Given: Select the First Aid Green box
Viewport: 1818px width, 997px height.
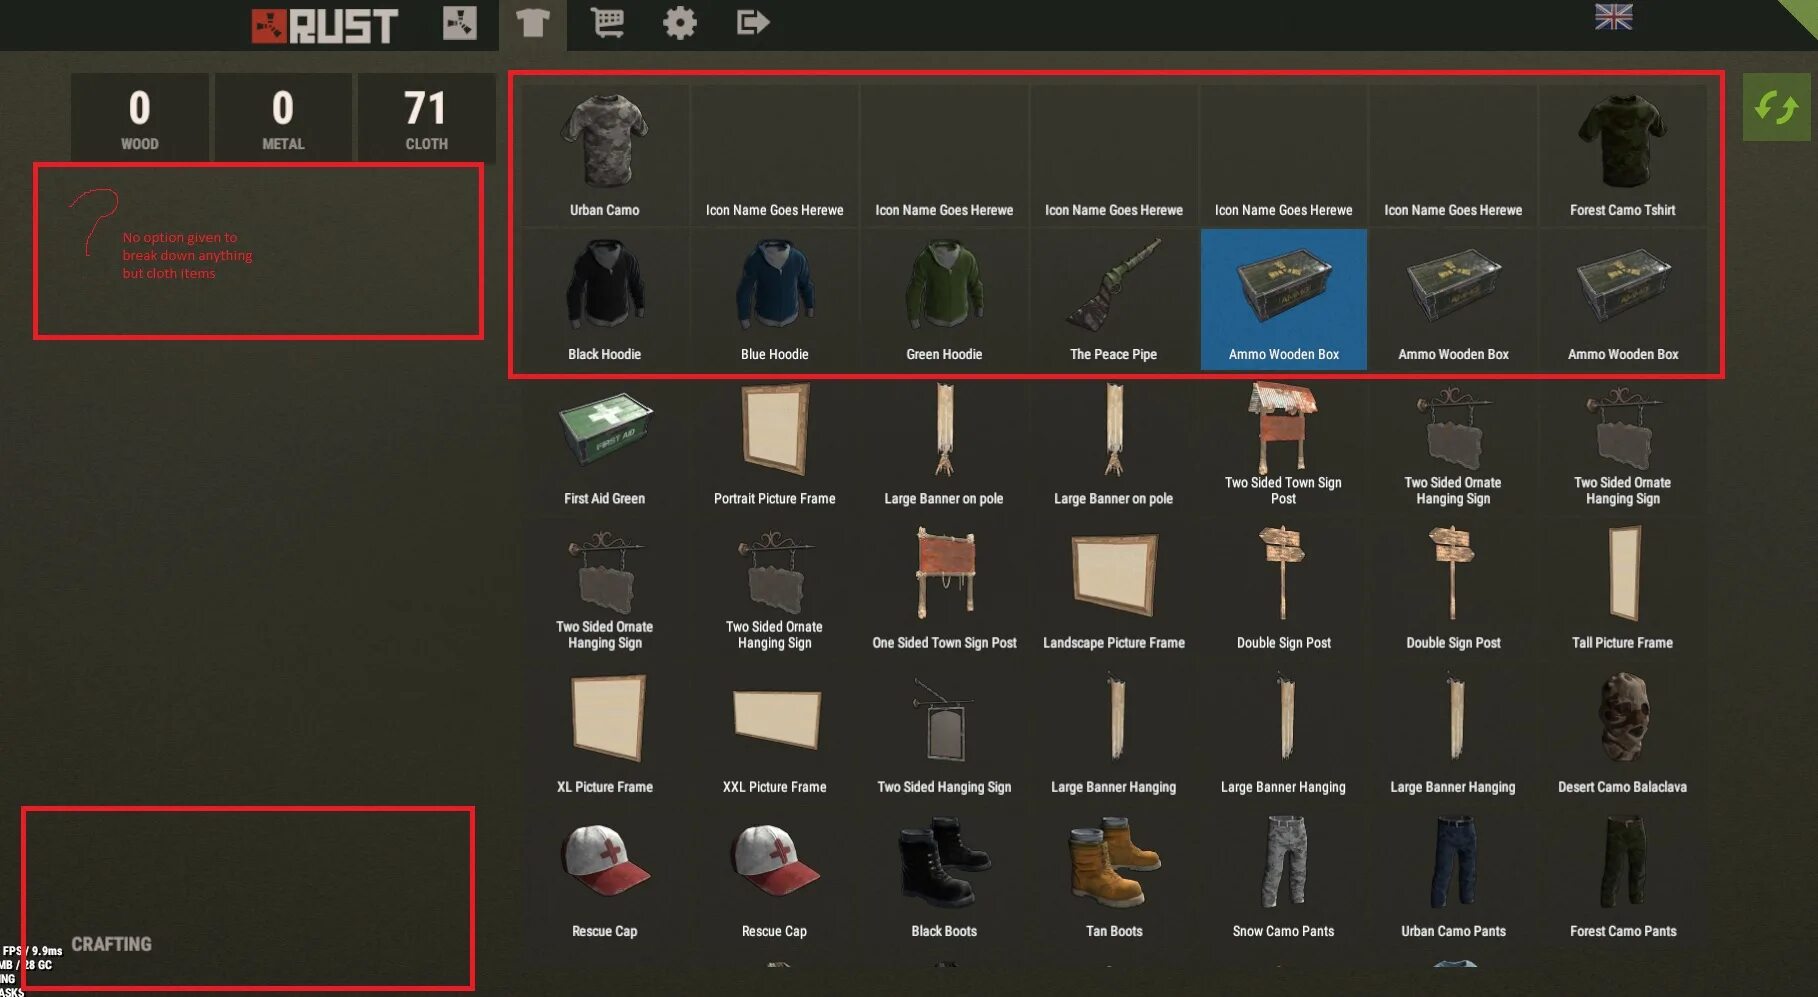Looking at the screenshot, I should pos(605,443).
